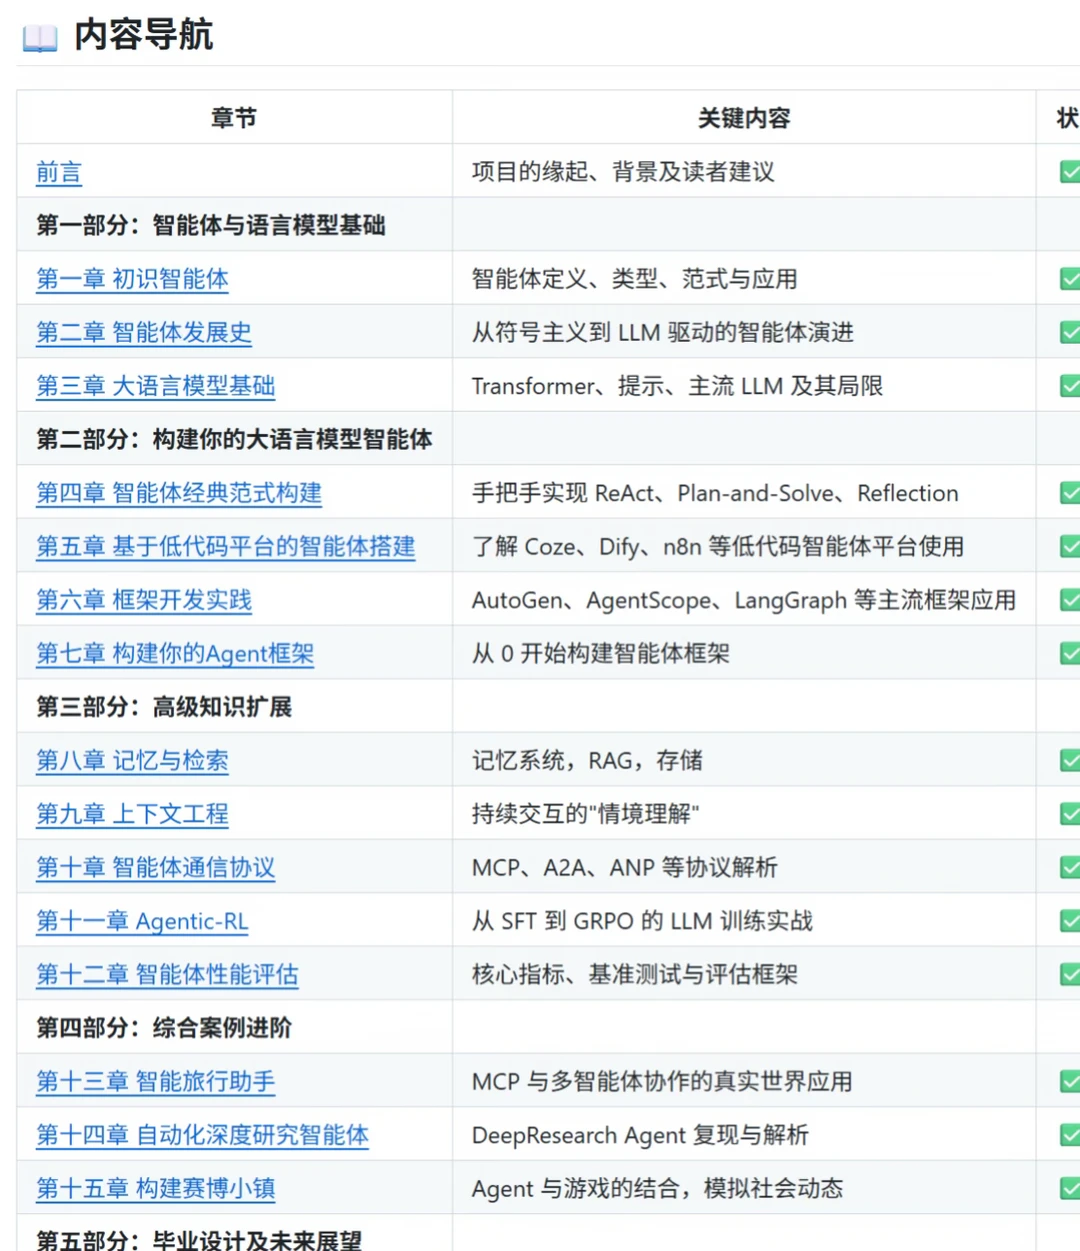The width and height of the screenshot is (1080, 1251).
Task: Click green check icon in 第十二章 row
Action: [1070, 974]
